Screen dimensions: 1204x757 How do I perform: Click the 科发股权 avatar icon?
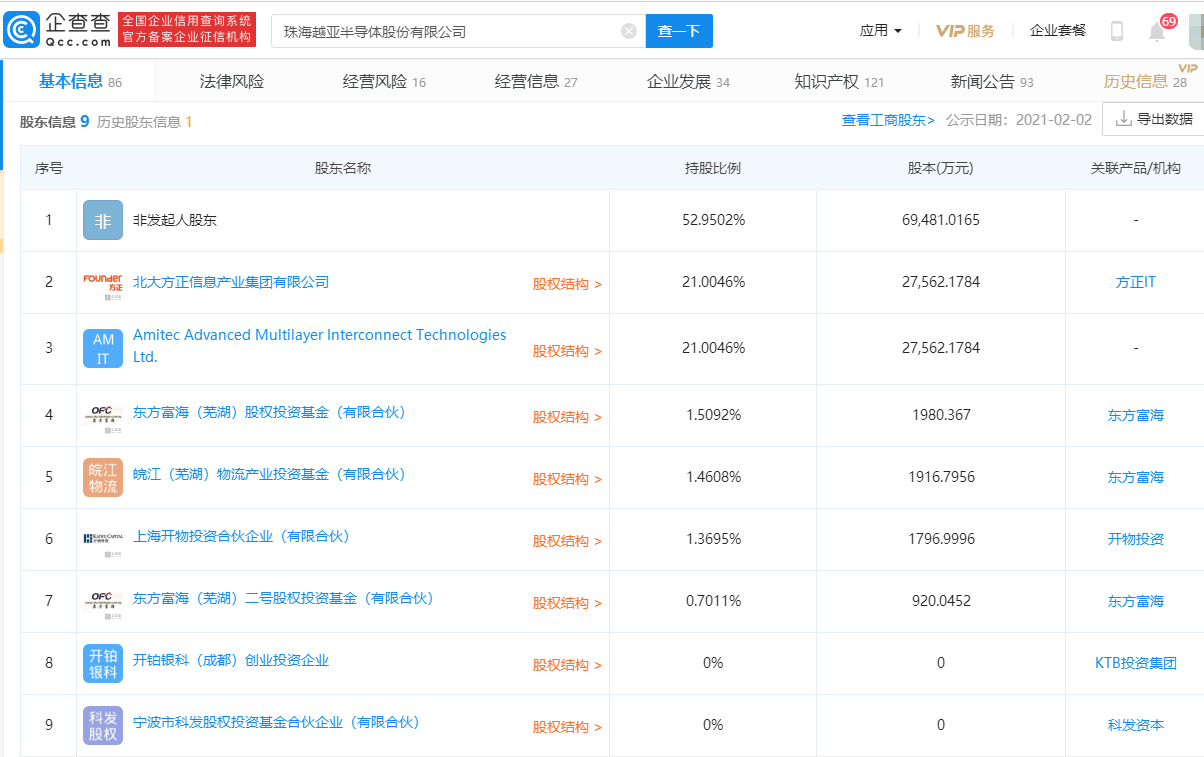[x=103, y=725]
